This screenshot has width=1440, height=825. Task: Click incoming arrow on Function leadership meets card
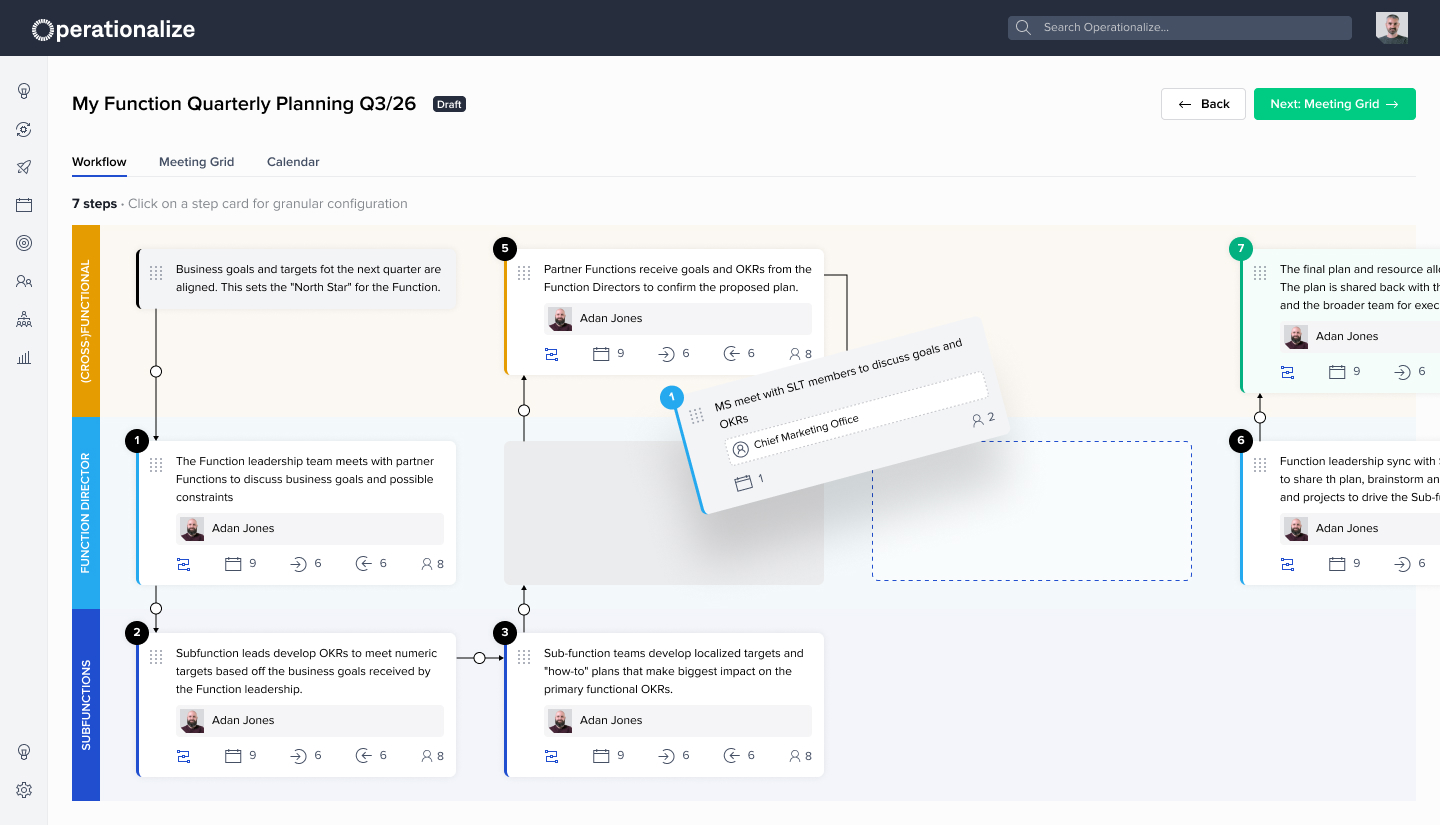(298, 564)
